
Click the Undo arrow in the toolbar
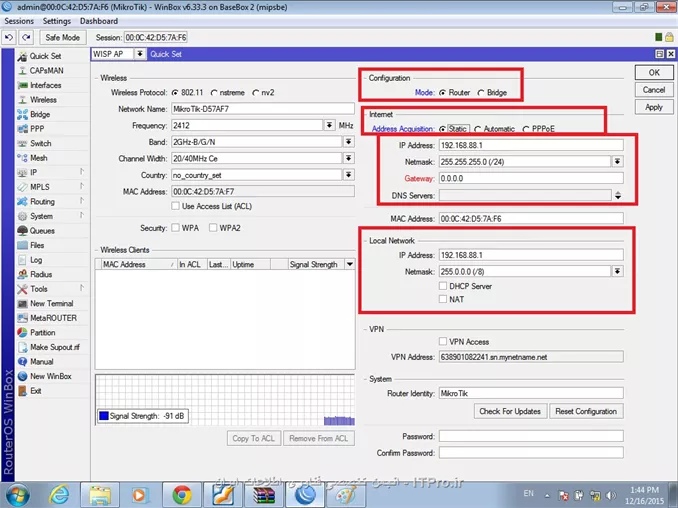point(9,38)
